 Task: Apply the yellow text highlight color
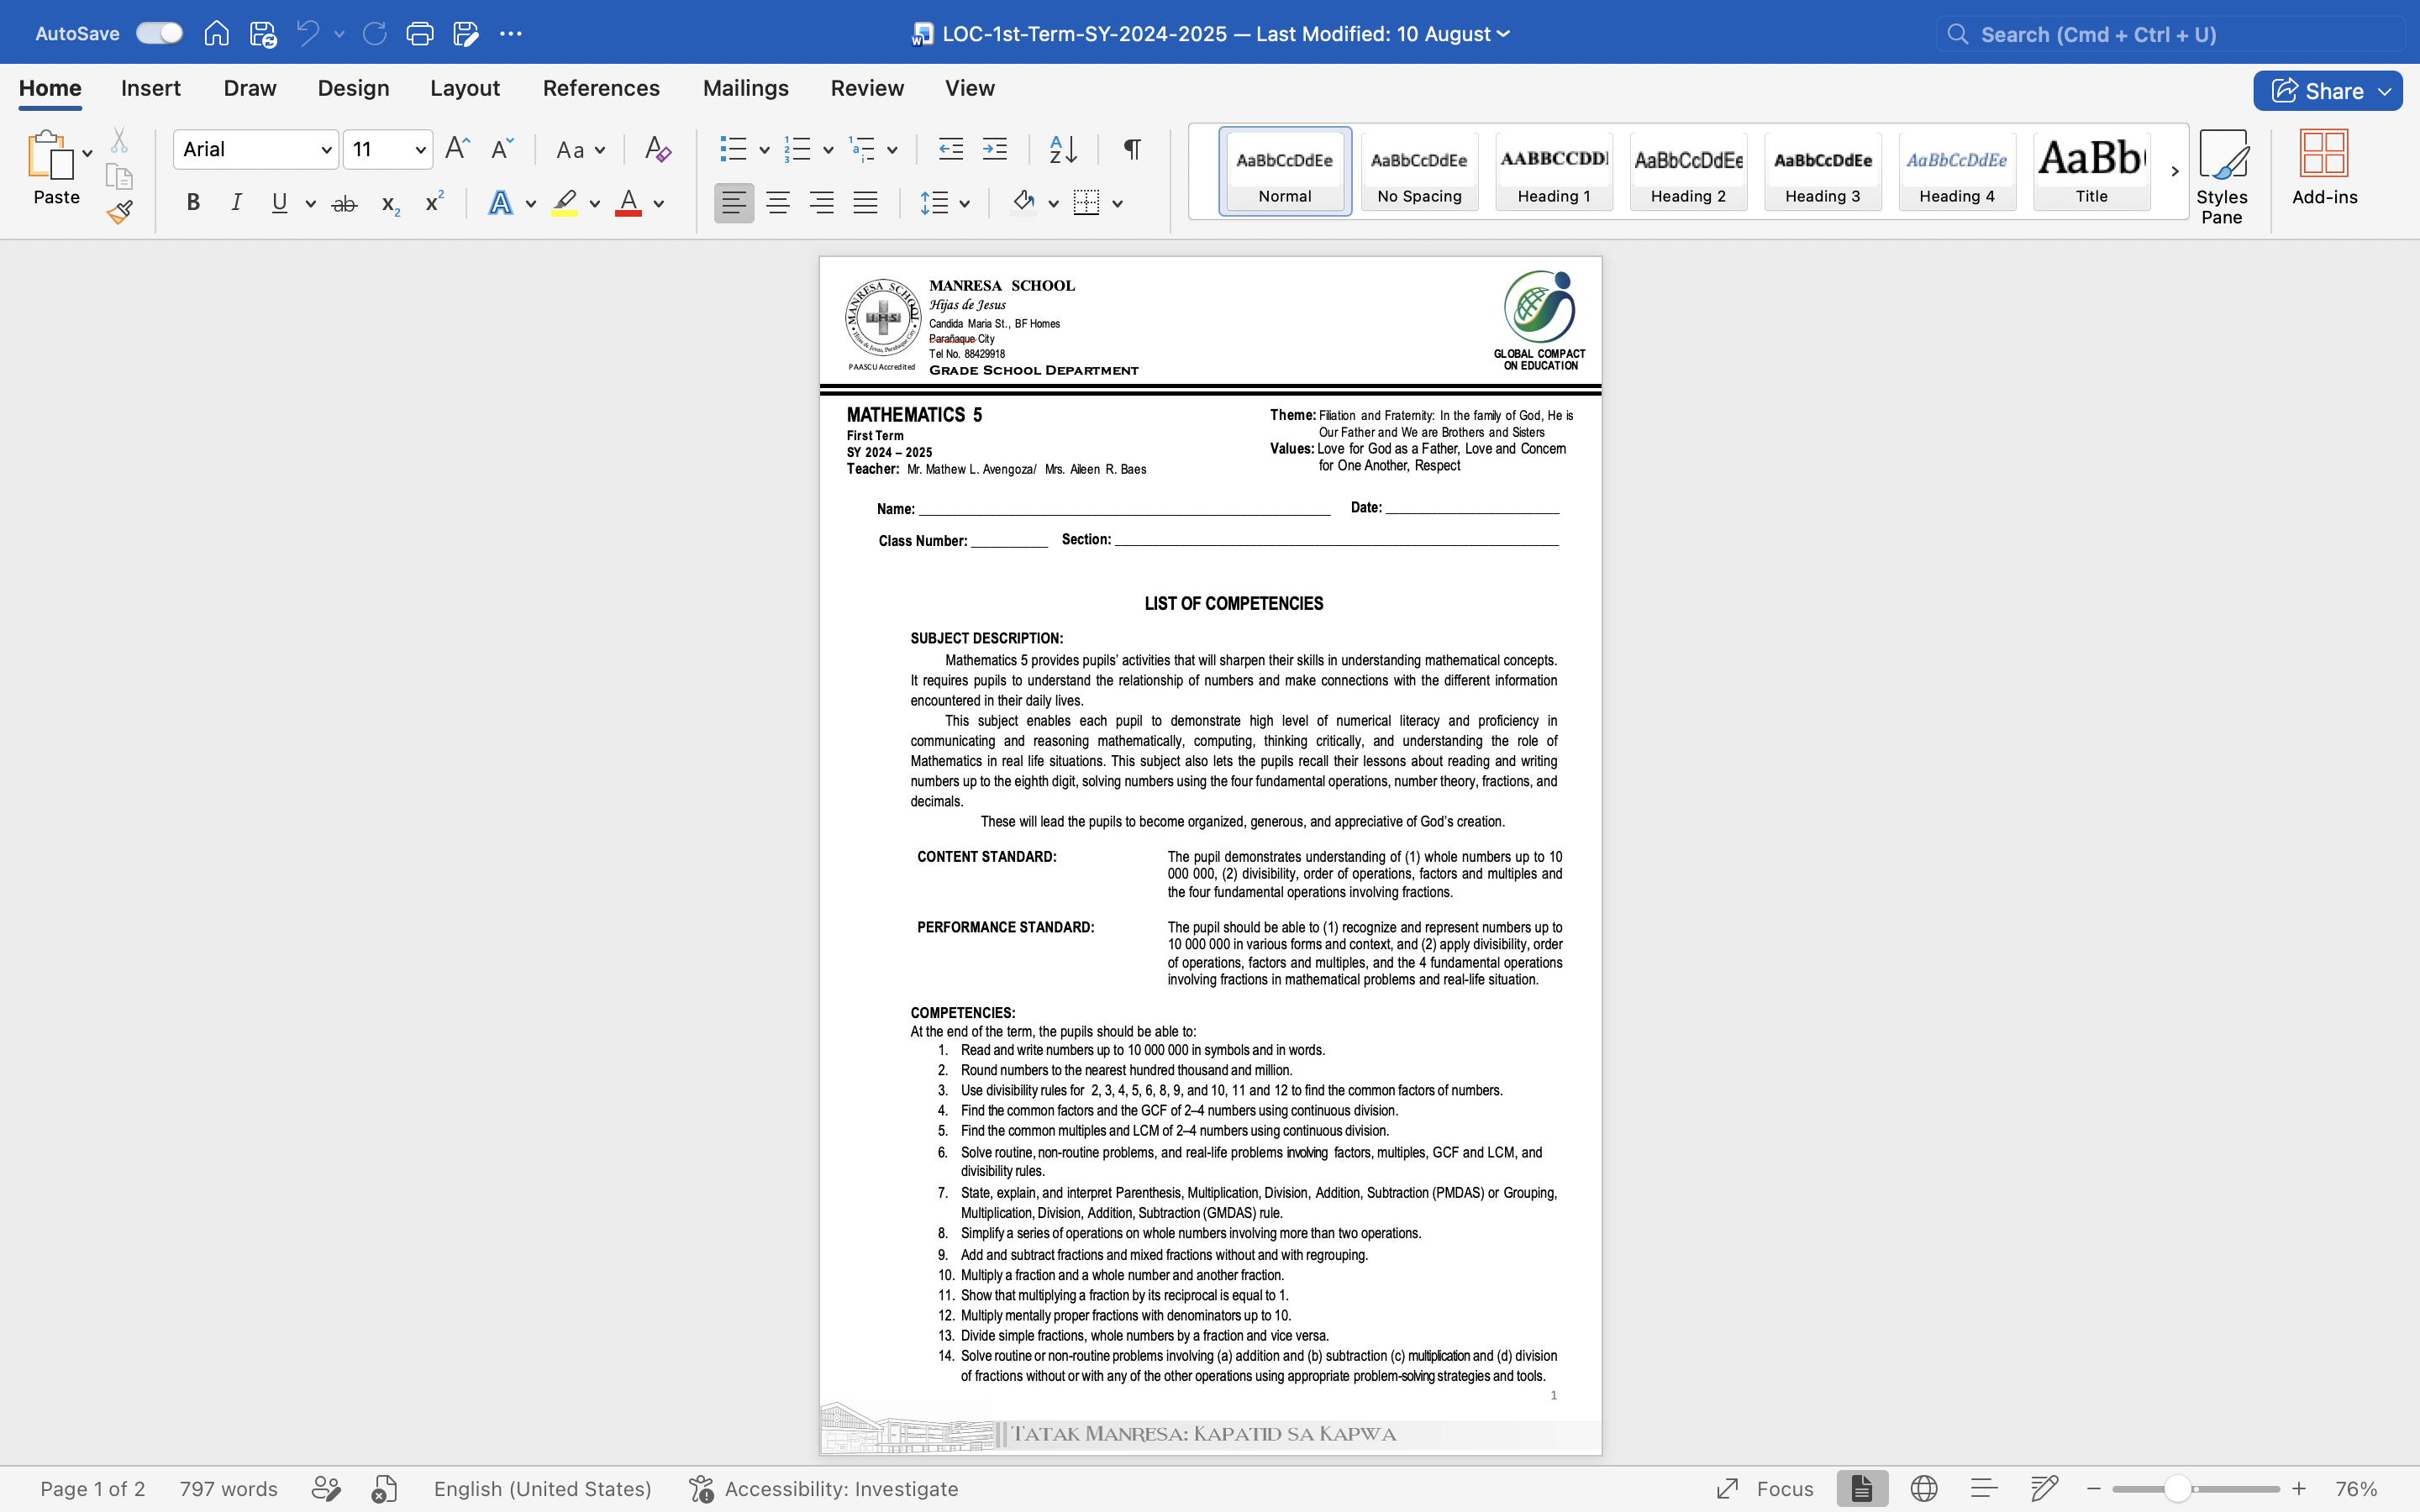[565, 203]
